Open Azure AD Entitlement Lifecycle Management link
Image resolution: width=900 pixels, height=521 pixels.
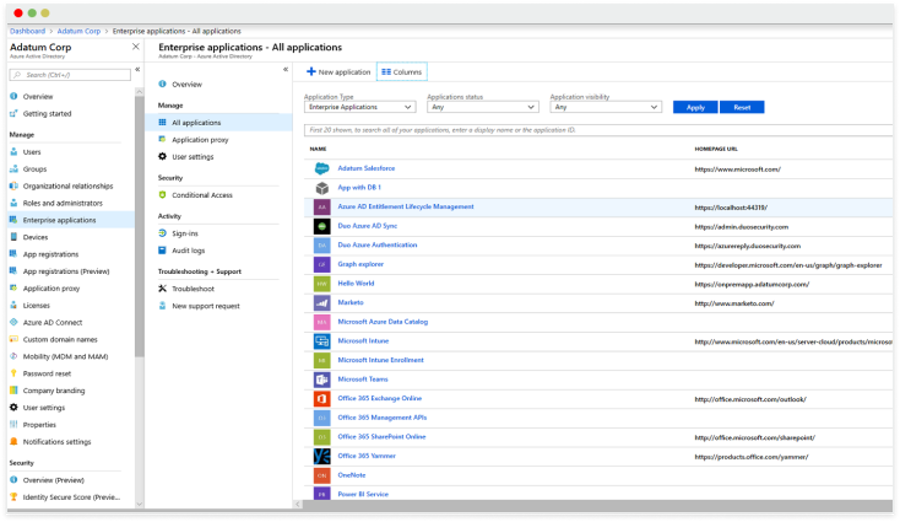tap(405, 207)
